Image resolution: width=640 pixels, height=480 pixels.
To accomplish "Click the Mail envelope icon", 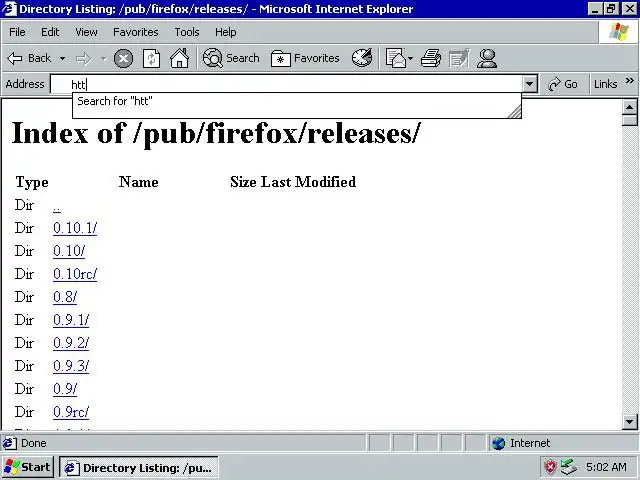I will pyautogui.click(x=395, y=58).
